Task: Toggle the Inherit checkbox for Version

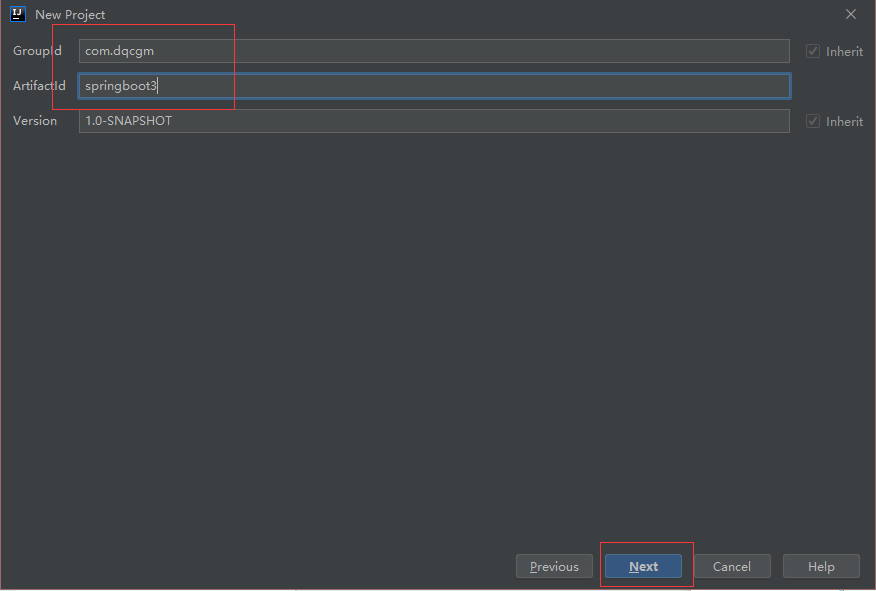Action: [x=812, y=121]
